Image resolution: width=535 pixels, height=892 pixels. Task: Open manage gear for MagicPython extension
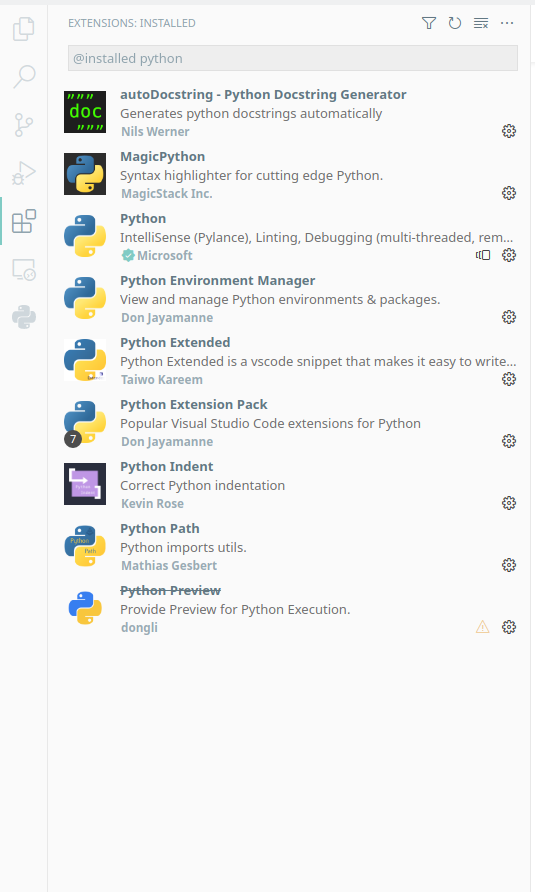tap(509, 193)
